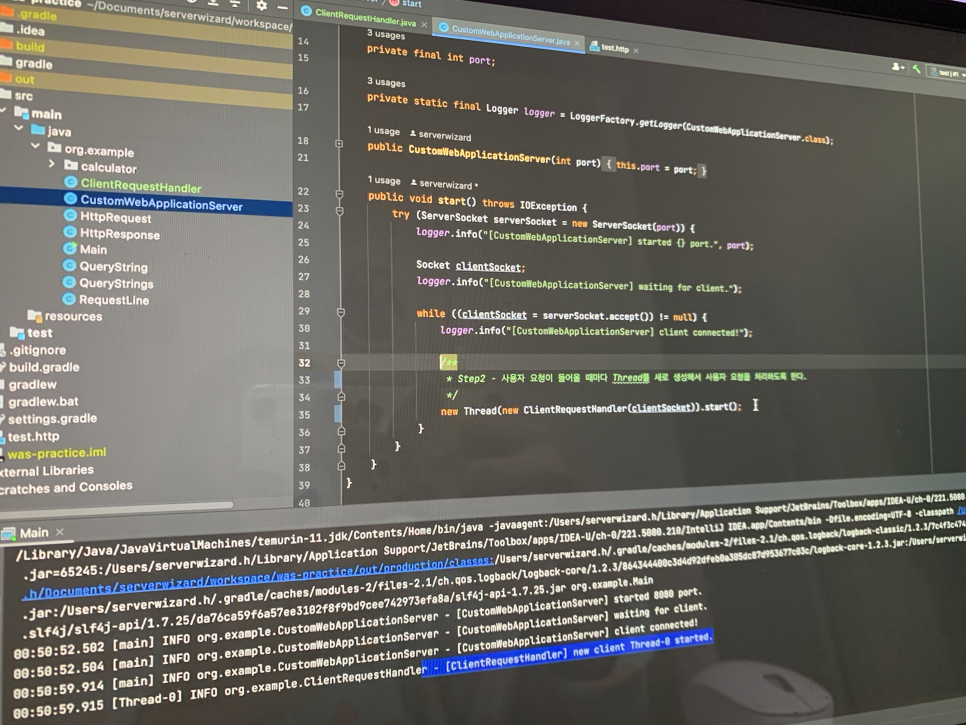Click the '3 usages' hint above port
The width and height of the screenshot is (966, 725).
pos(386,34)
